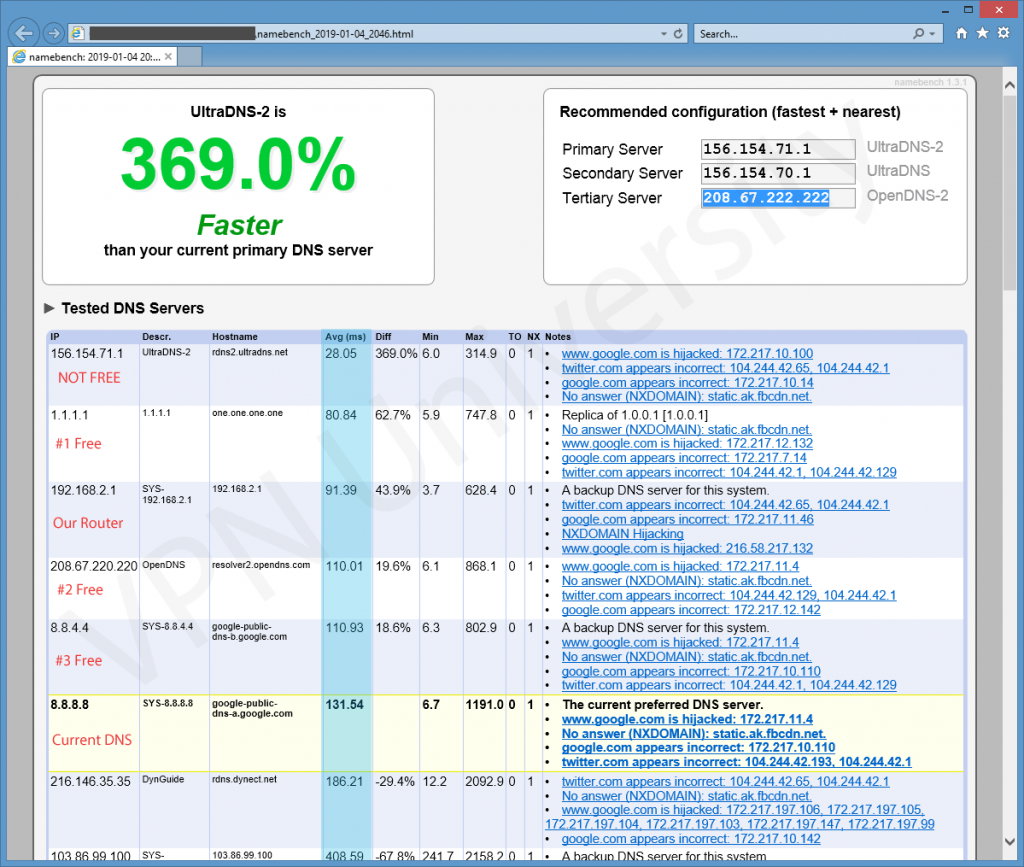The image size is (1024, 867).
Task: Refresh the page with the reload icon
Action: pyautogui.click(x=679, y=33)
